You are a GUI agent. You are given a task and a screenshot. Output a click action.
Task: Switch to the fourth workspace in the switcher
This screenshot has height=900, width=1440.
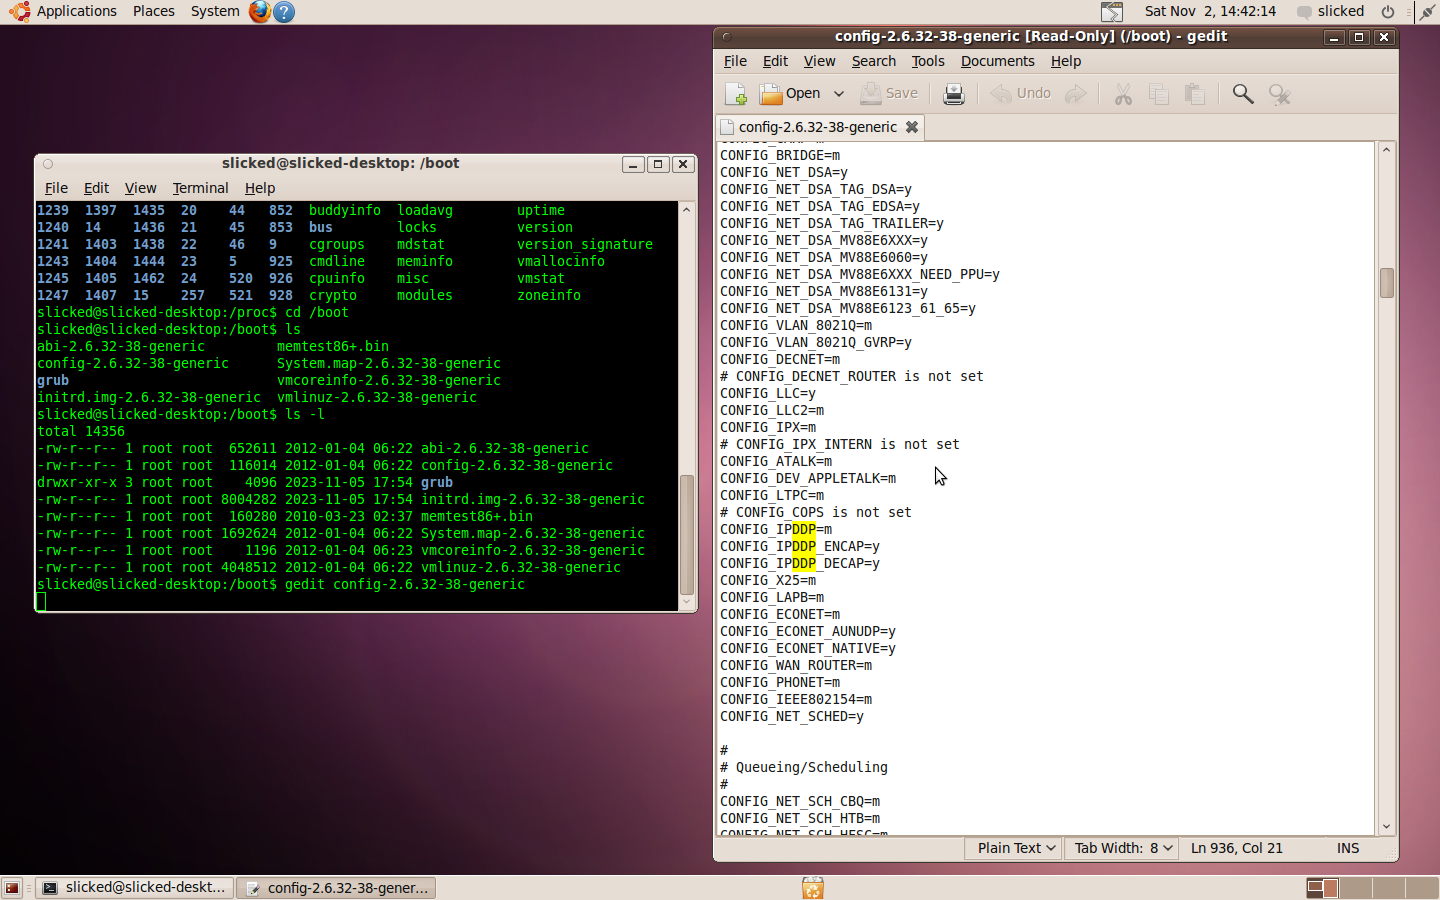[x=1421, y=888]
